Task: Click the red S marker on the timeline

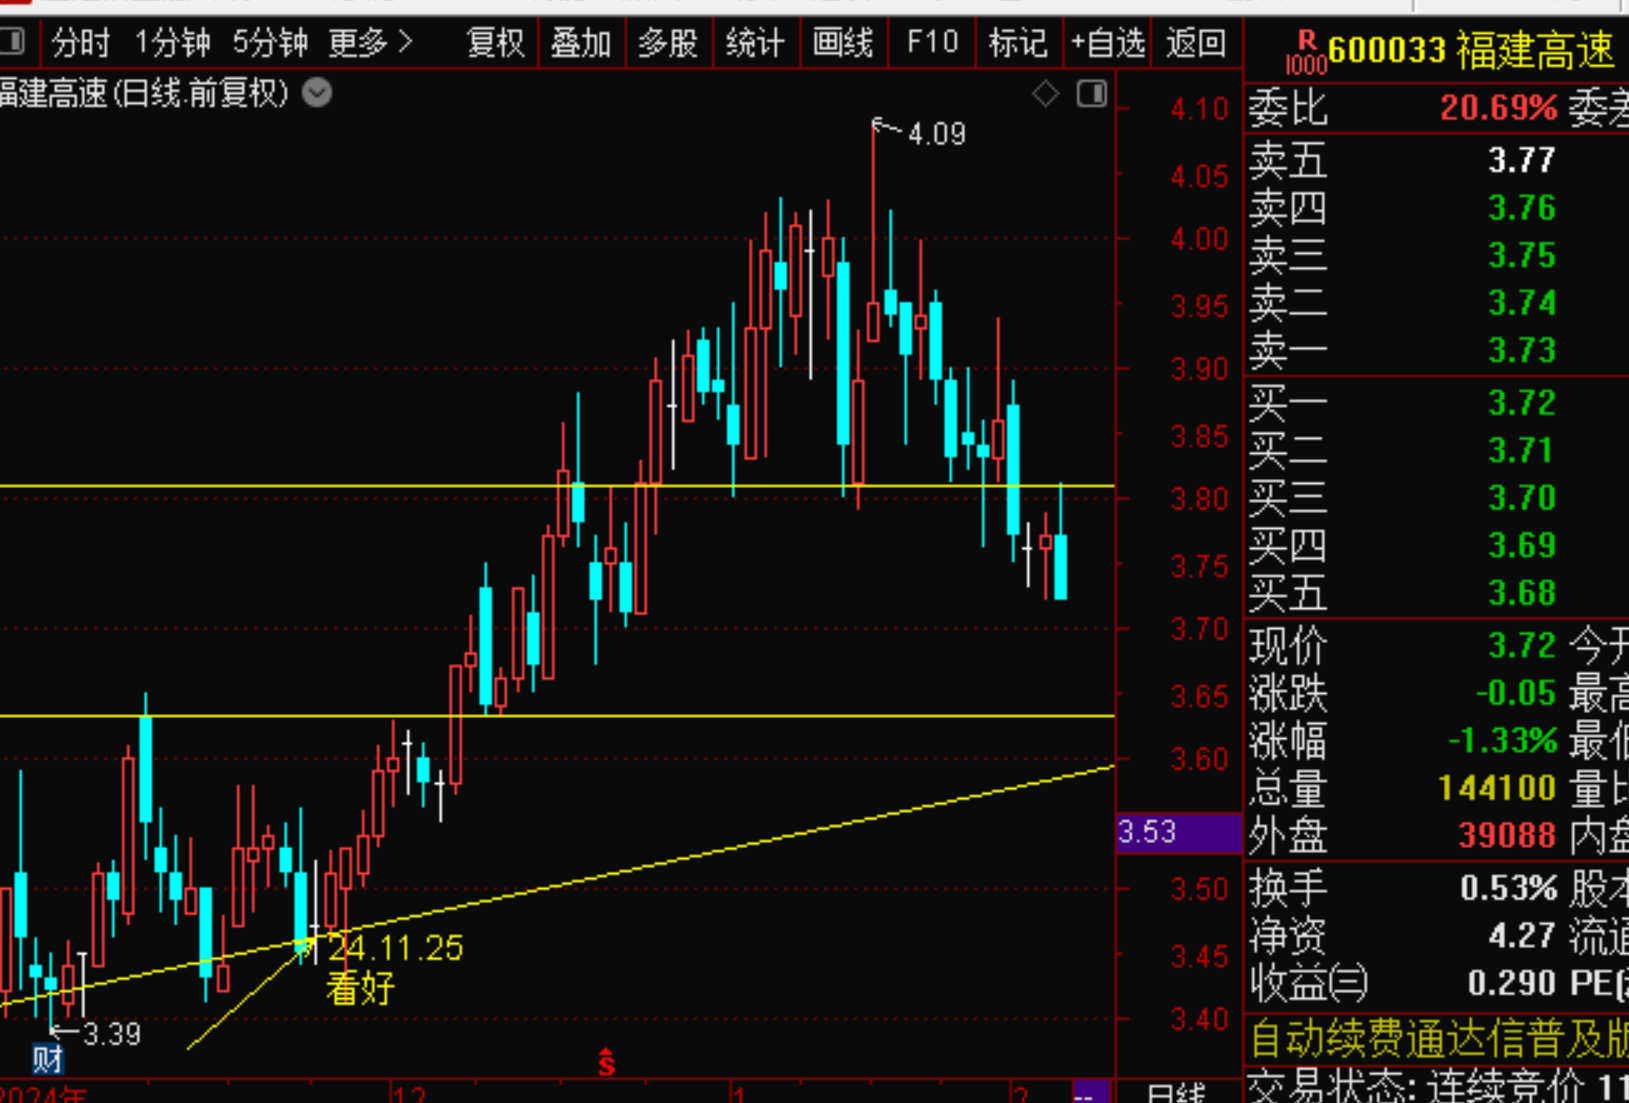Action: pyautogui.click(x=606, y=1062)
